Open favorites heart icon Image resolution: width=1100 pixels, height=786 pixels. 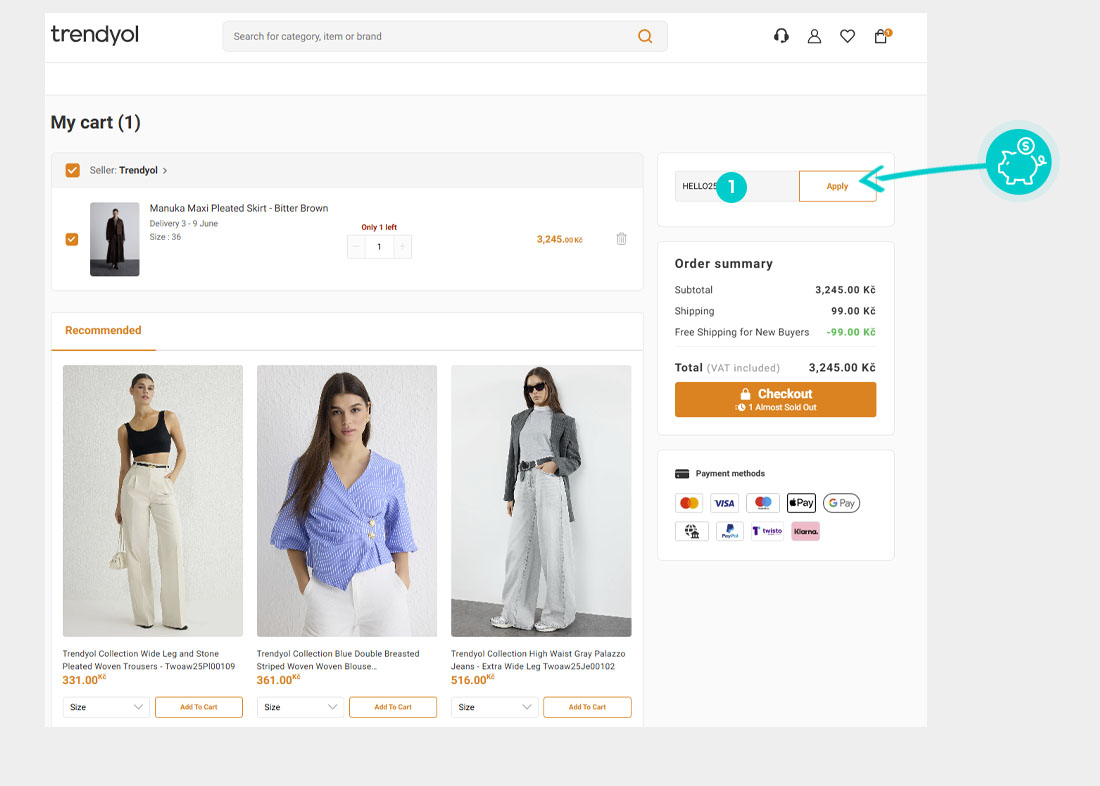(847, 36)
